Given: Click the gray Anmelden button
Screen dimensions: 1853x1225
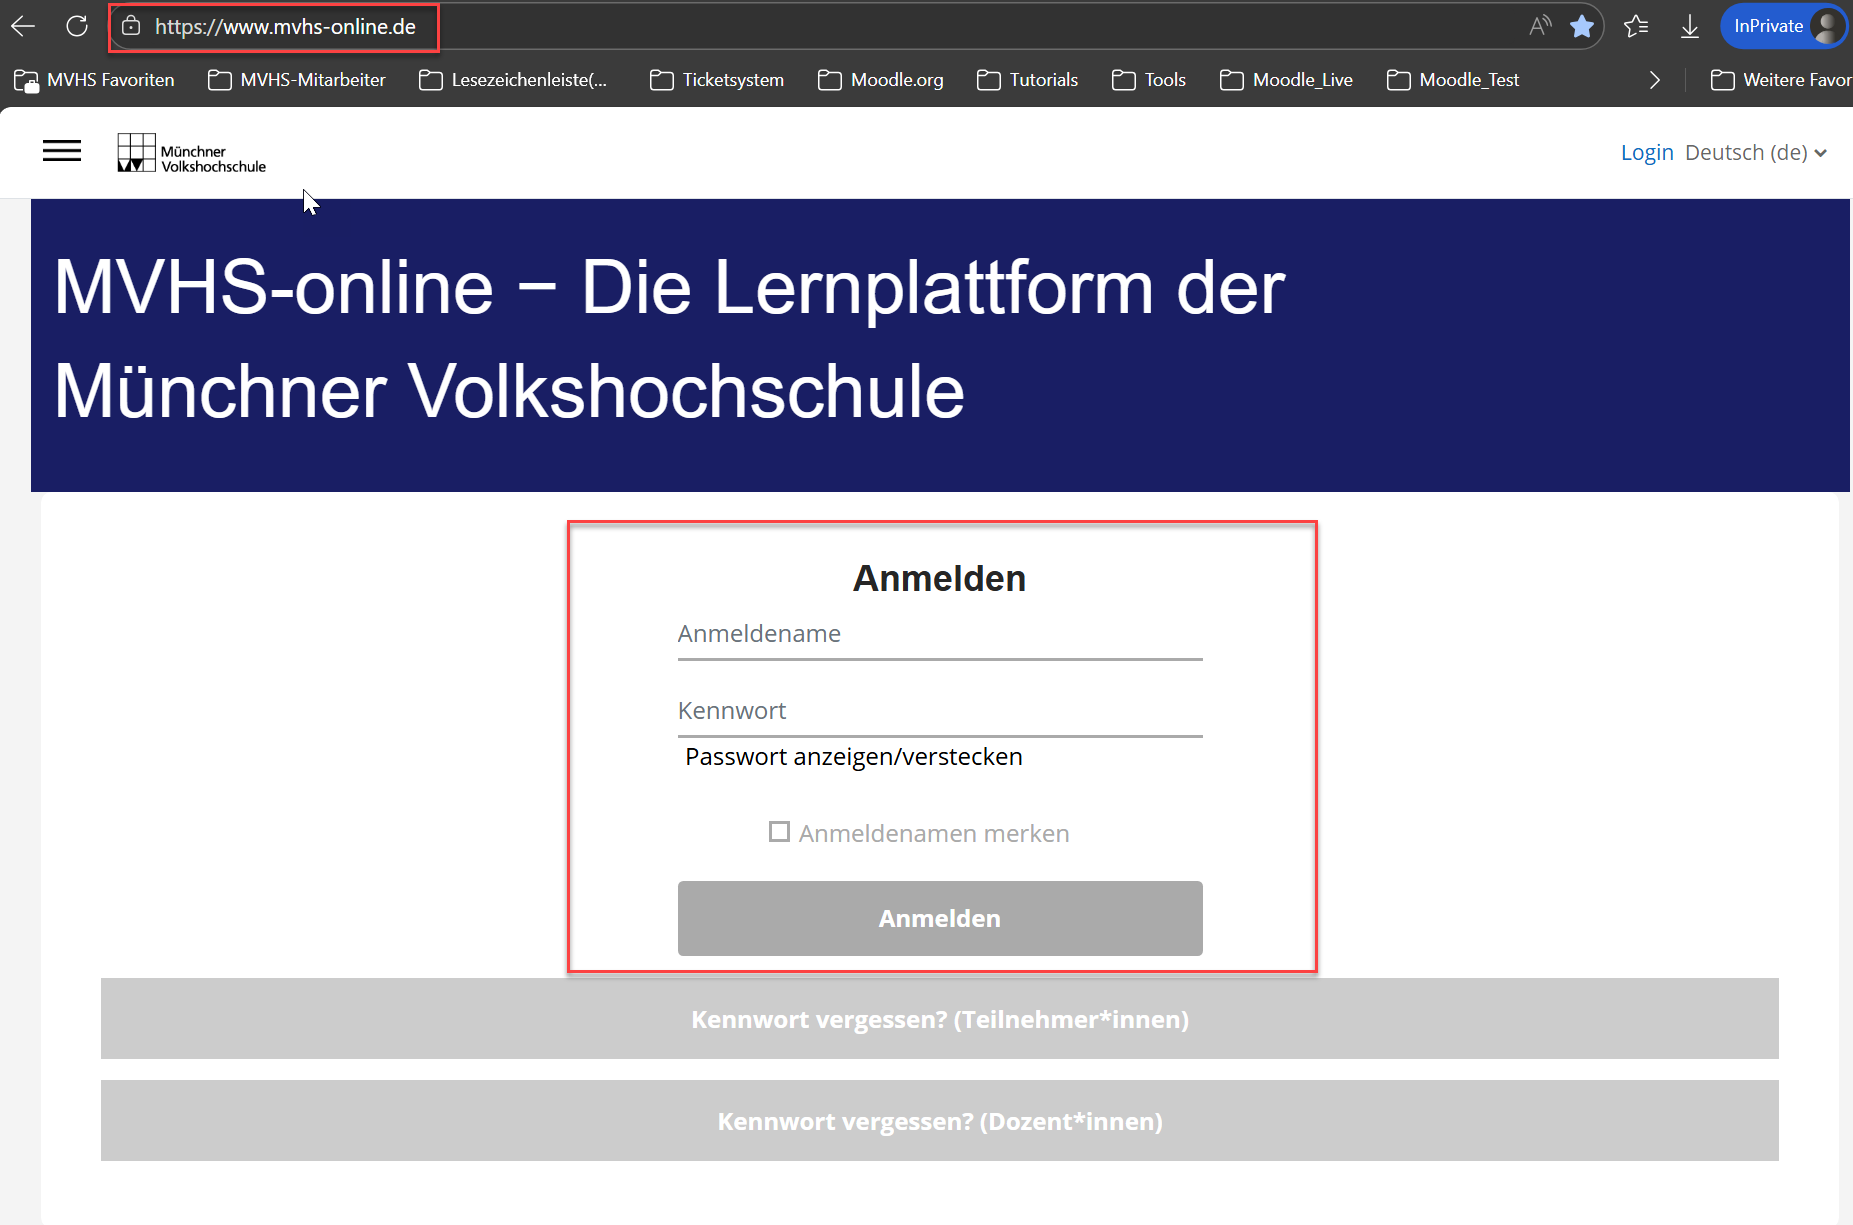Looking at the screenshot, I should click(940, 918).
